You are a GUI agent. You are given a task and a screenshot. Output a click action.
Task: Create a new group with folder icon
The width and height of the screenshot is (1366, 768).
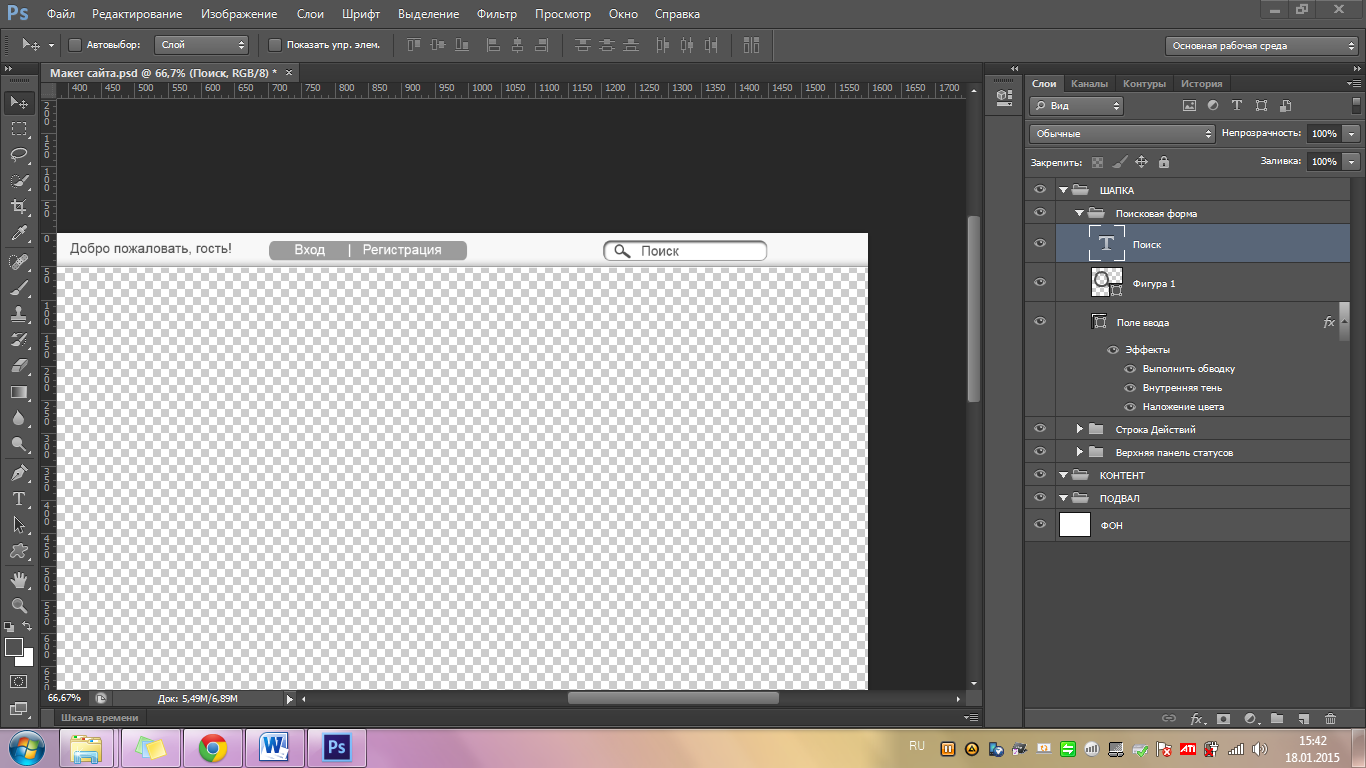(x=1277, y=718)
